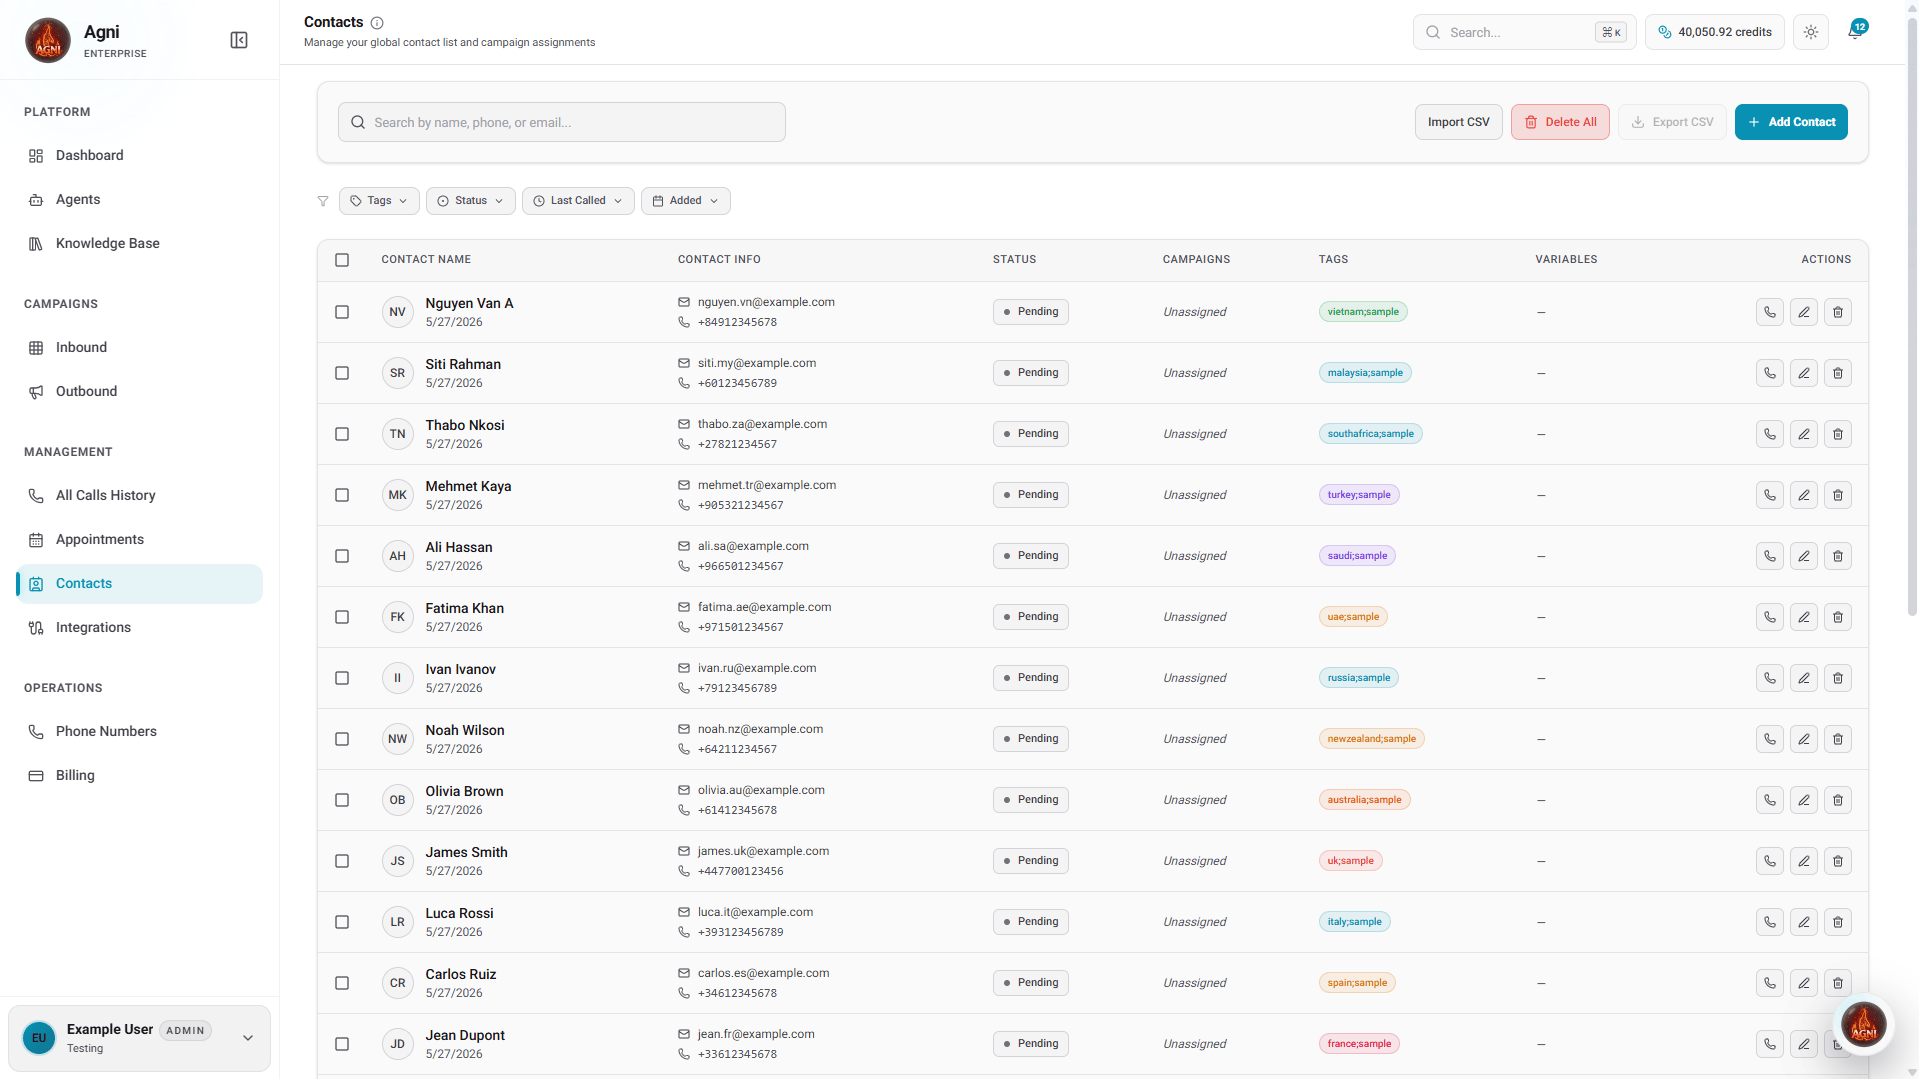Delete Mehmet Kaya trash icon

1838,495
